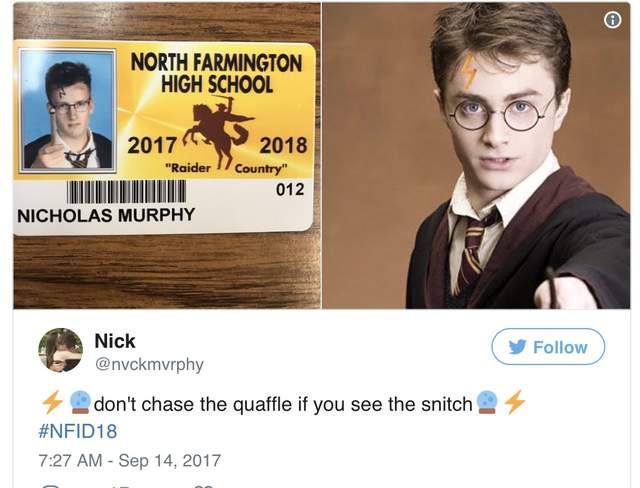
Task: Click the tweet text about the quaffle
Action: [x=283, y=404]
